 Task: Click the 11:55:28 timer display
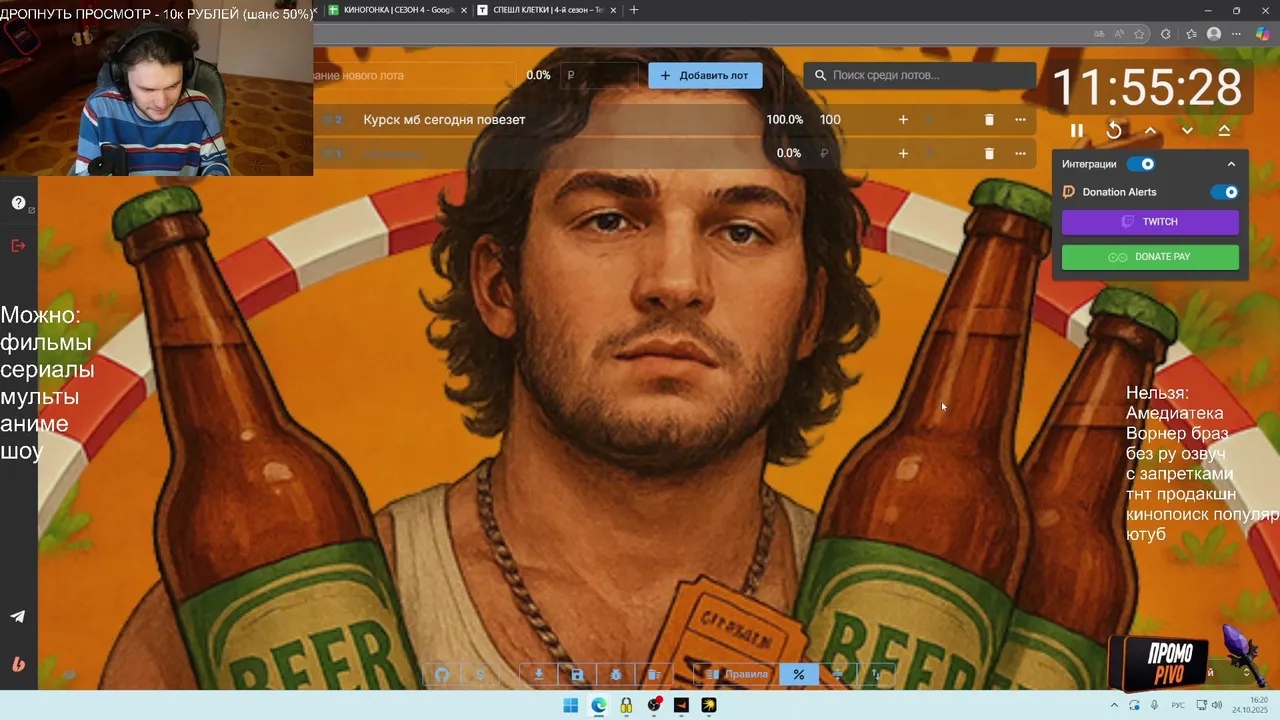coord(1147,88)
